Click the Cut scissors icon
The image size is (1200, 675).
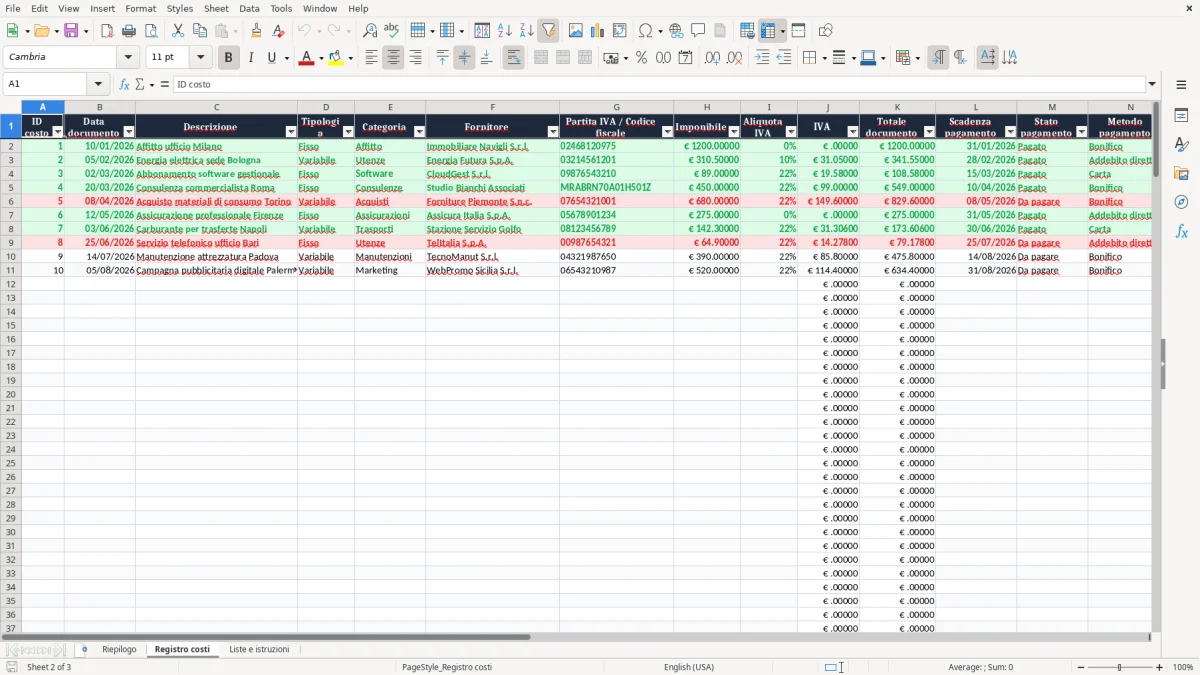pos(178,31)
